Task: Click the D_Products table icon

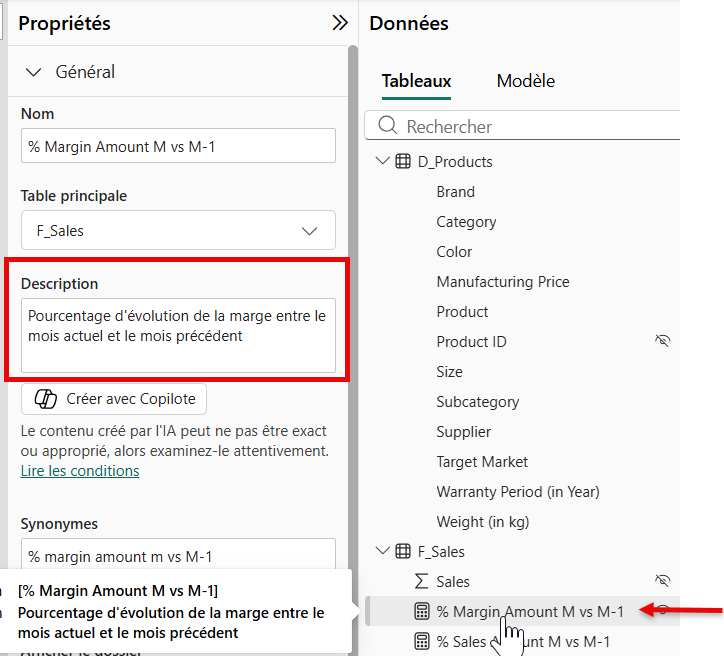Action: click(403, 162)
